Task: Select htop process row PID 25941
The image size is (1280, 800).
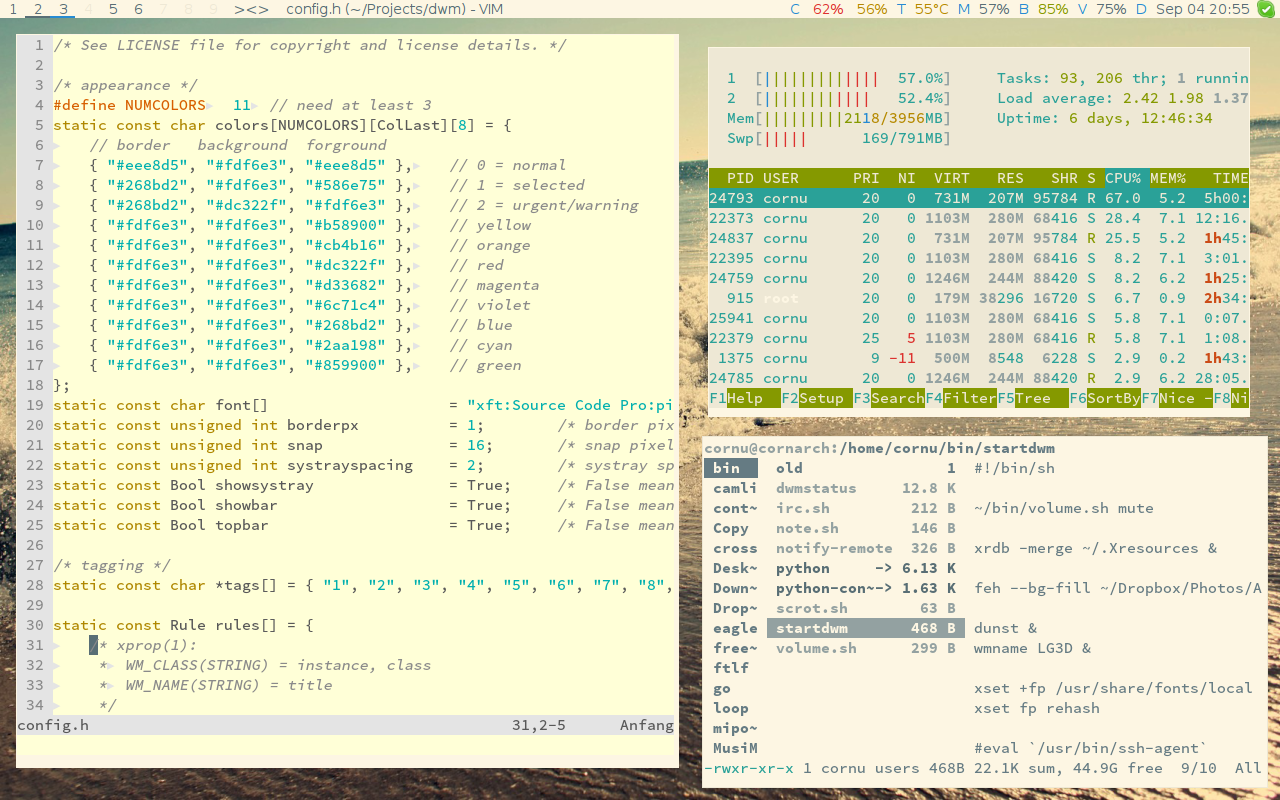Action: point(979,318)
